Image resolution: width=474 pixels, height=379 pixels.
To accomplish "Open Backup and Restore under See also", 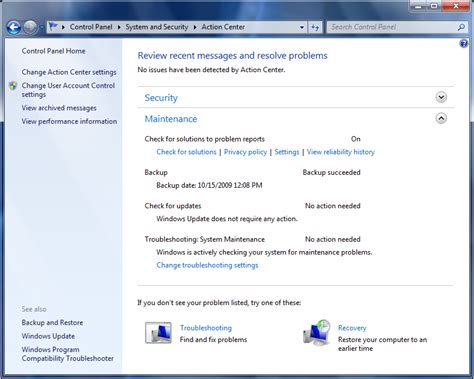I will click(52, 323).
